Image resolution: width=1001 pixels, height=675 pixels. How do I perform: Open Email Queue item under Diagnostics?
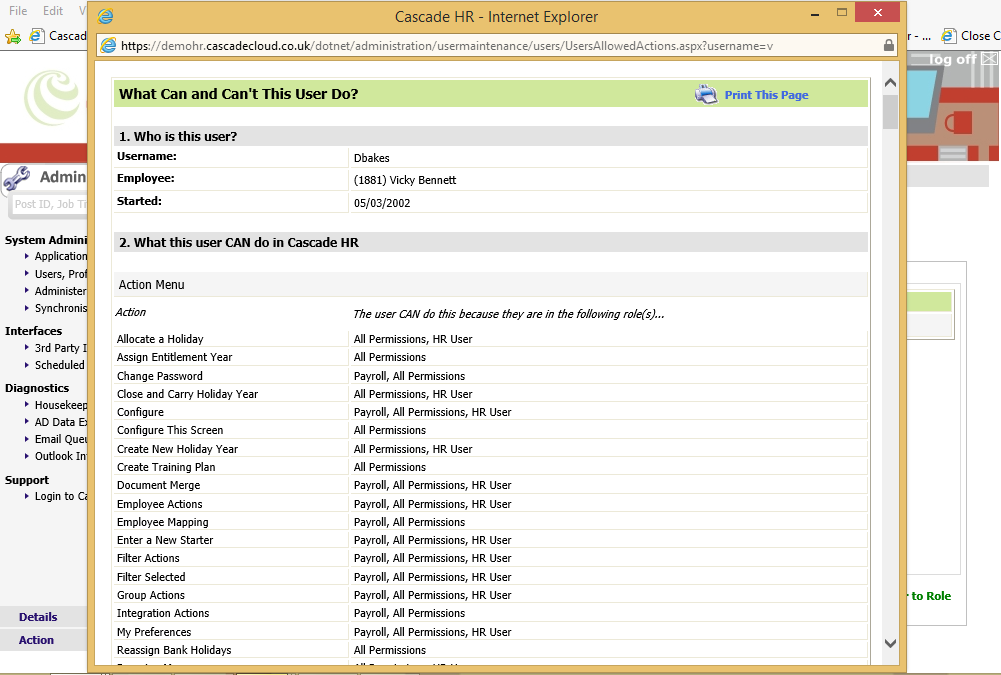61,439
